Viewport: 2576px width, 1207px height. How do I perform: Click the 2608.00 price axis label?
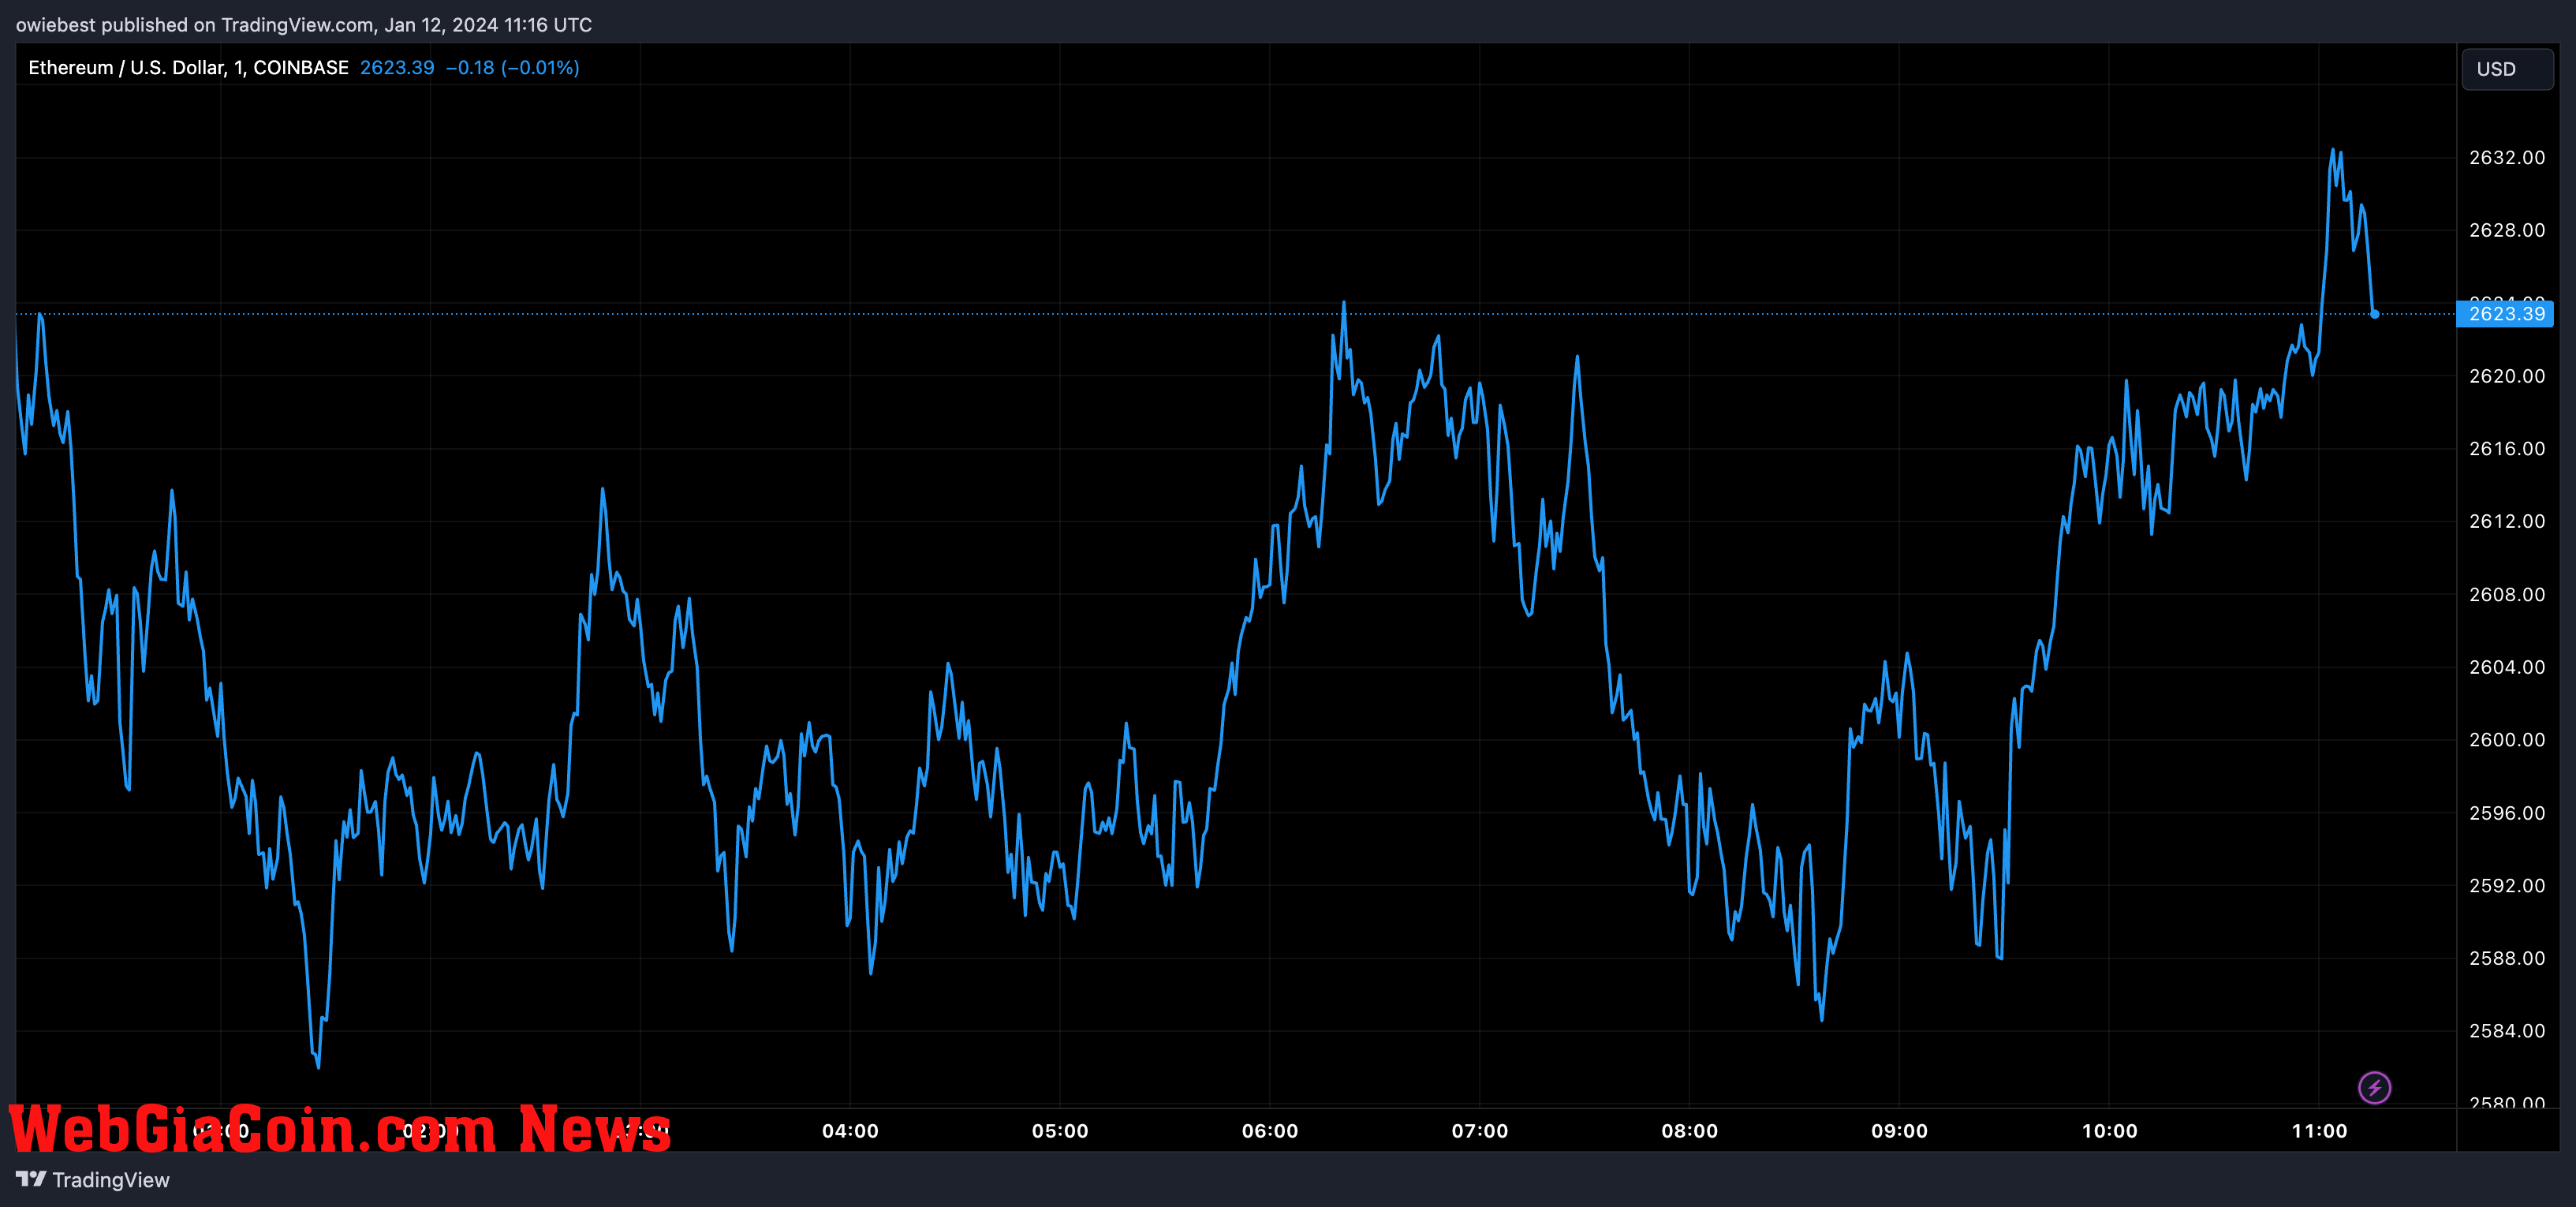click(x=2507, y=594)
